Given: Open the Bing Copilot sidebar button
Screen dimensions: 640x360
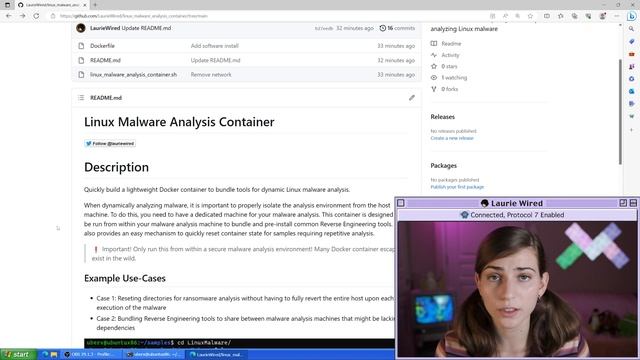Looking at the screenshot, I should tap(632, 16).
